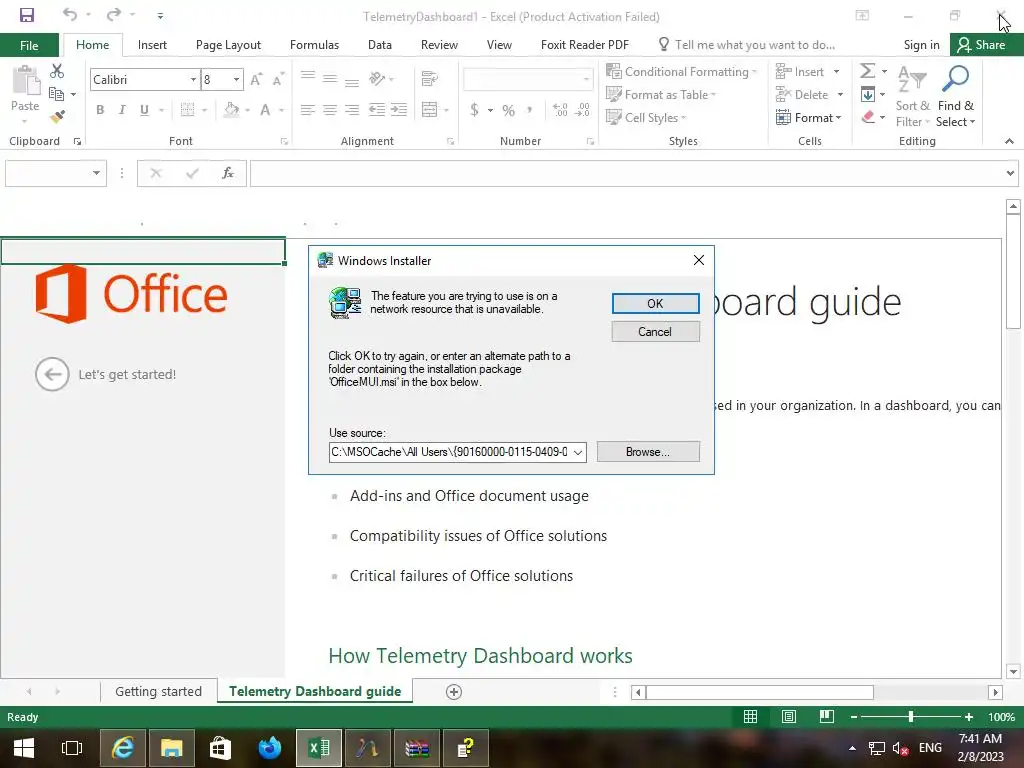The width and height of the screenshot is (1024, 768).
Task: Toggle Align Right in Alignment group
Action: [x=352, y=110]
